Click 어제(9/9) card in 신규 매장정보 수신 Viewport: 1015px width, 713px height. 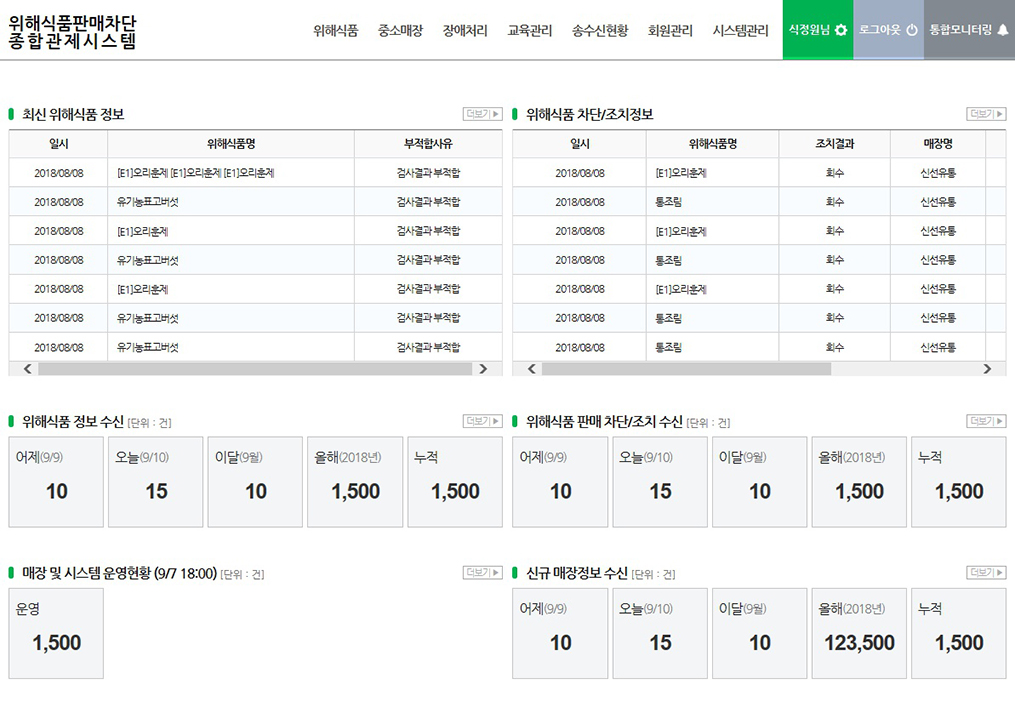coord(560,633)
